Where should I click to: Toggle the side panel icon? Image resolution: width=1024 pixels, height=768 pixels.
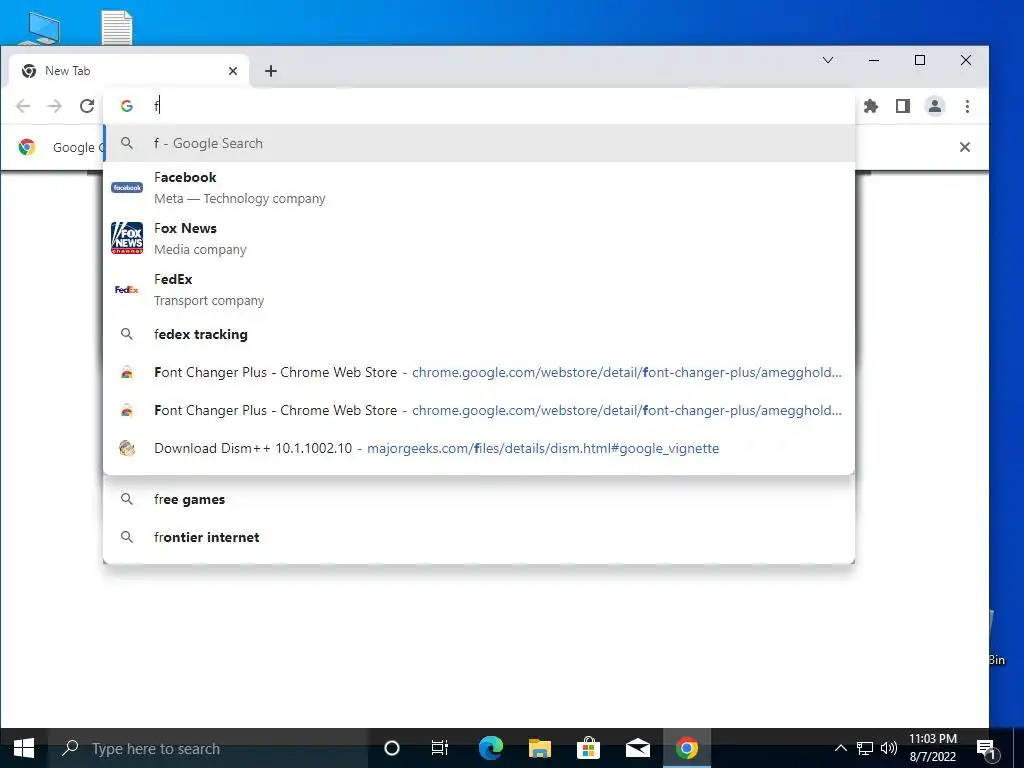tap(903, 106)
